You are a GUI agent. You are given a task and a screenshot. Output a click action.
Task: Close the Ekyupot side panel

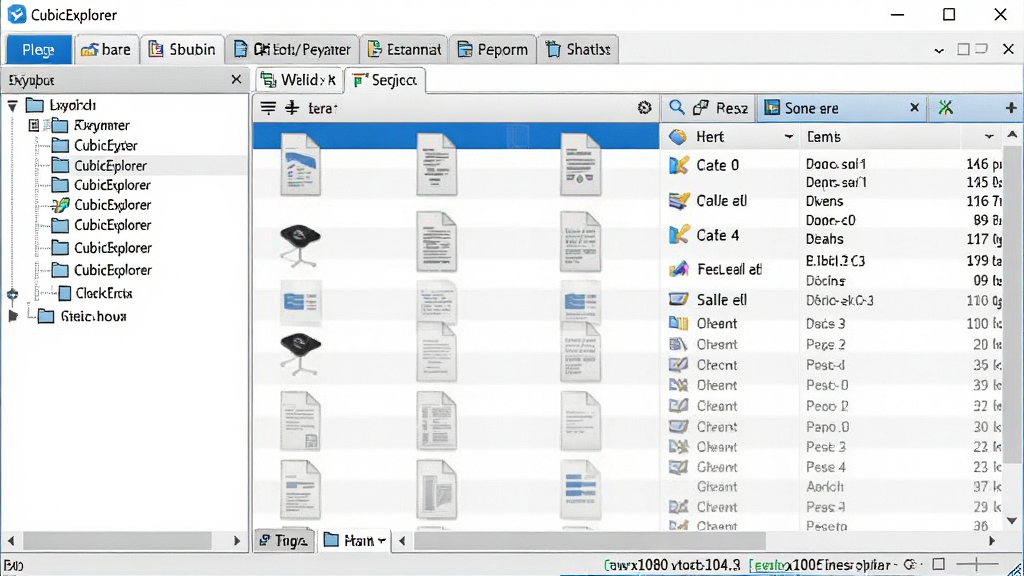[236, 80]
